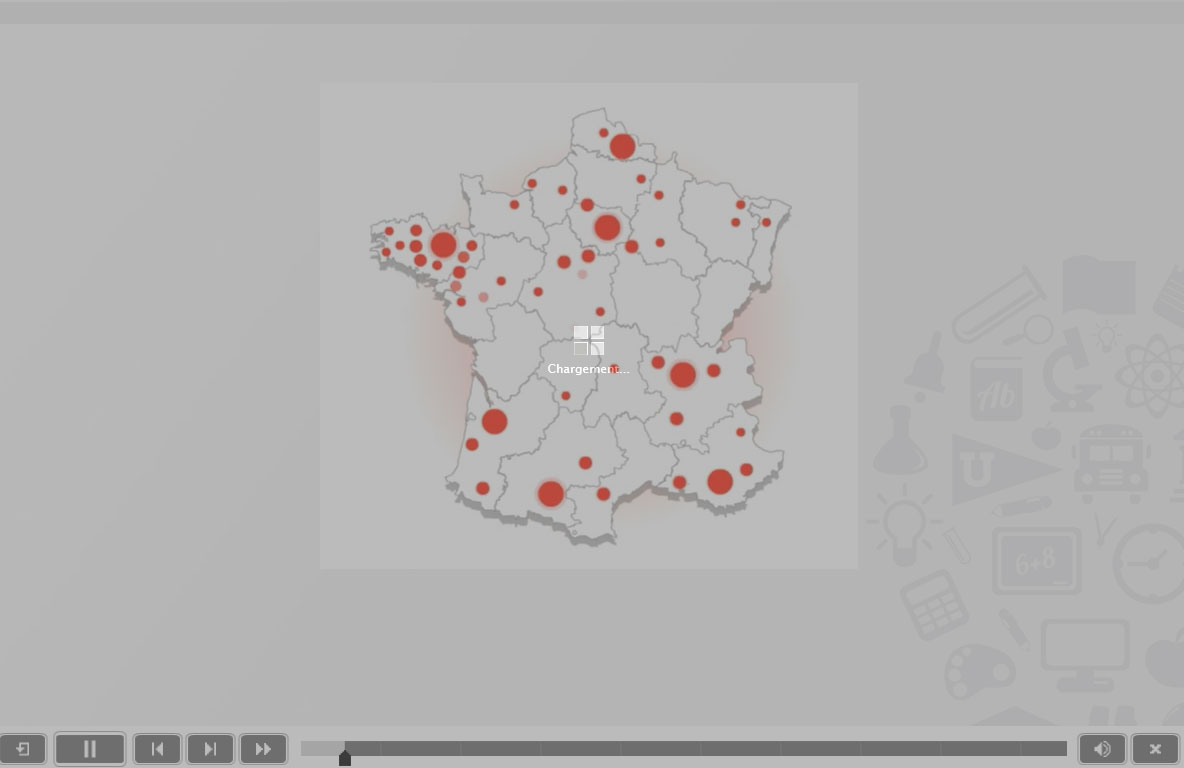
Task: Click the "Chargement..." loading text
Action: (588, 369)
